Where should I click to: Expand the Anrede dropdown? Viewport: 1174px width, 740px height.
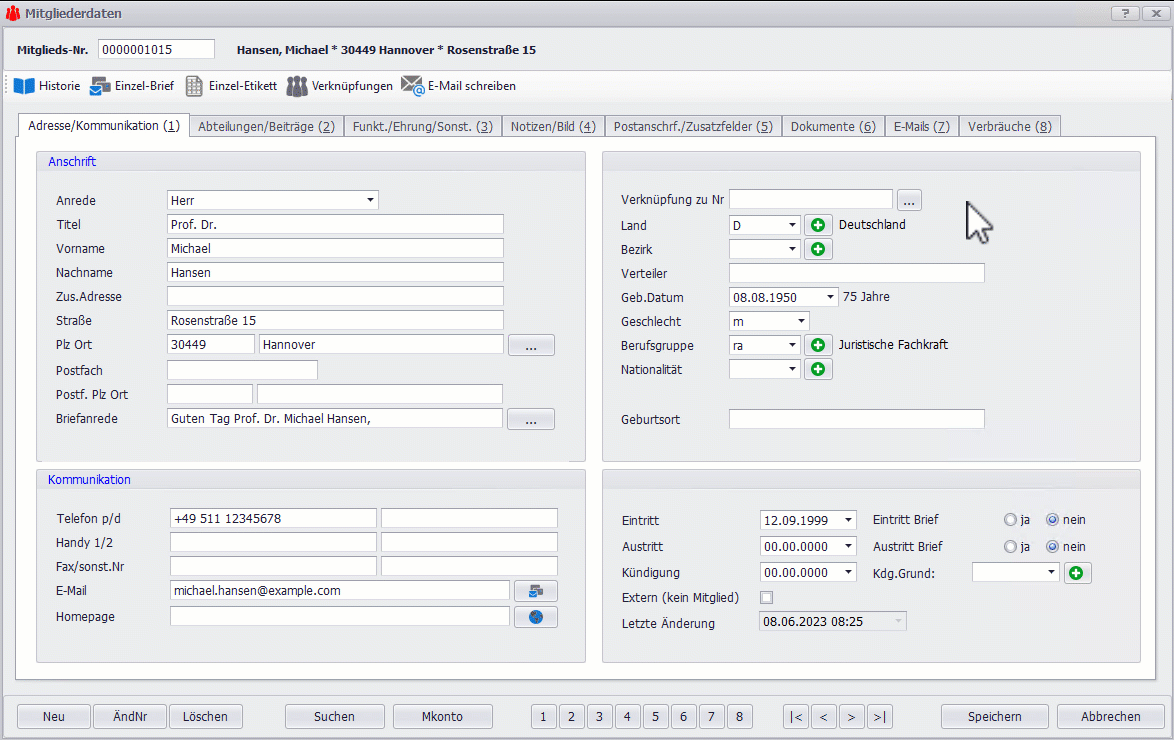pos(371,200)
